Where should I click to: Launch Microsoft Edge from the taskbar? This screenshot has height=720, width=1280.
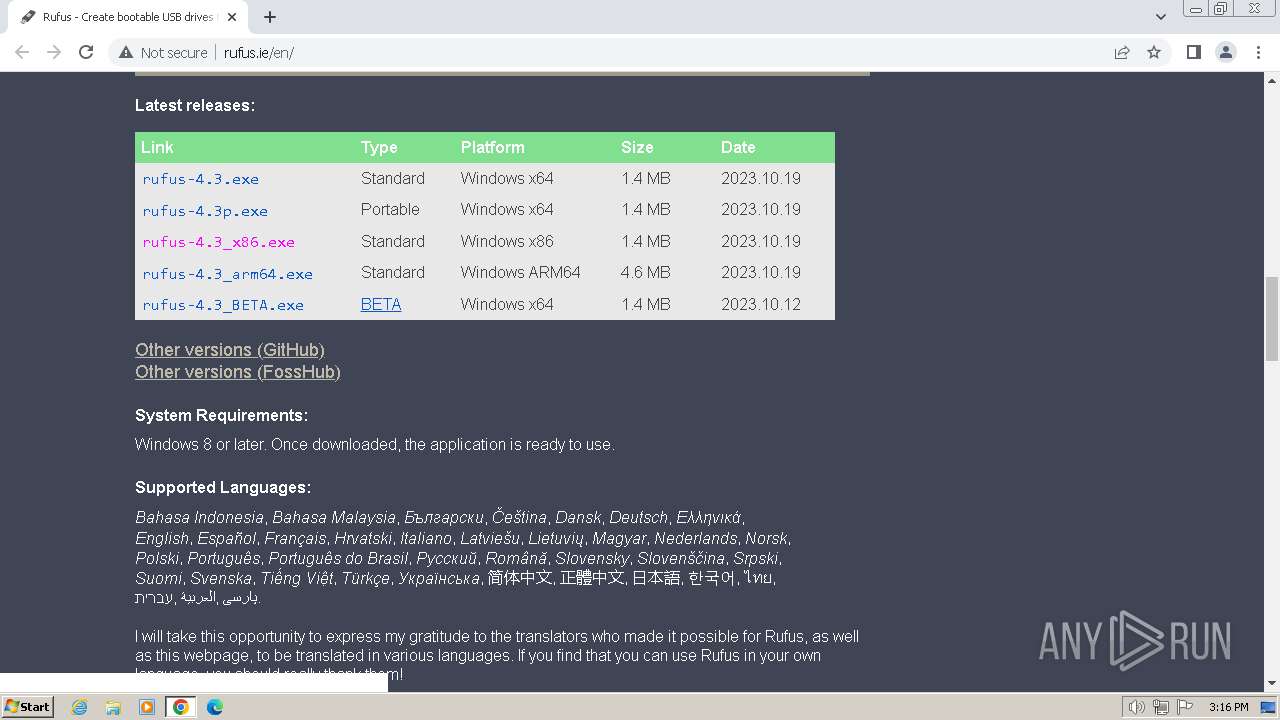(x=214, y=707)
